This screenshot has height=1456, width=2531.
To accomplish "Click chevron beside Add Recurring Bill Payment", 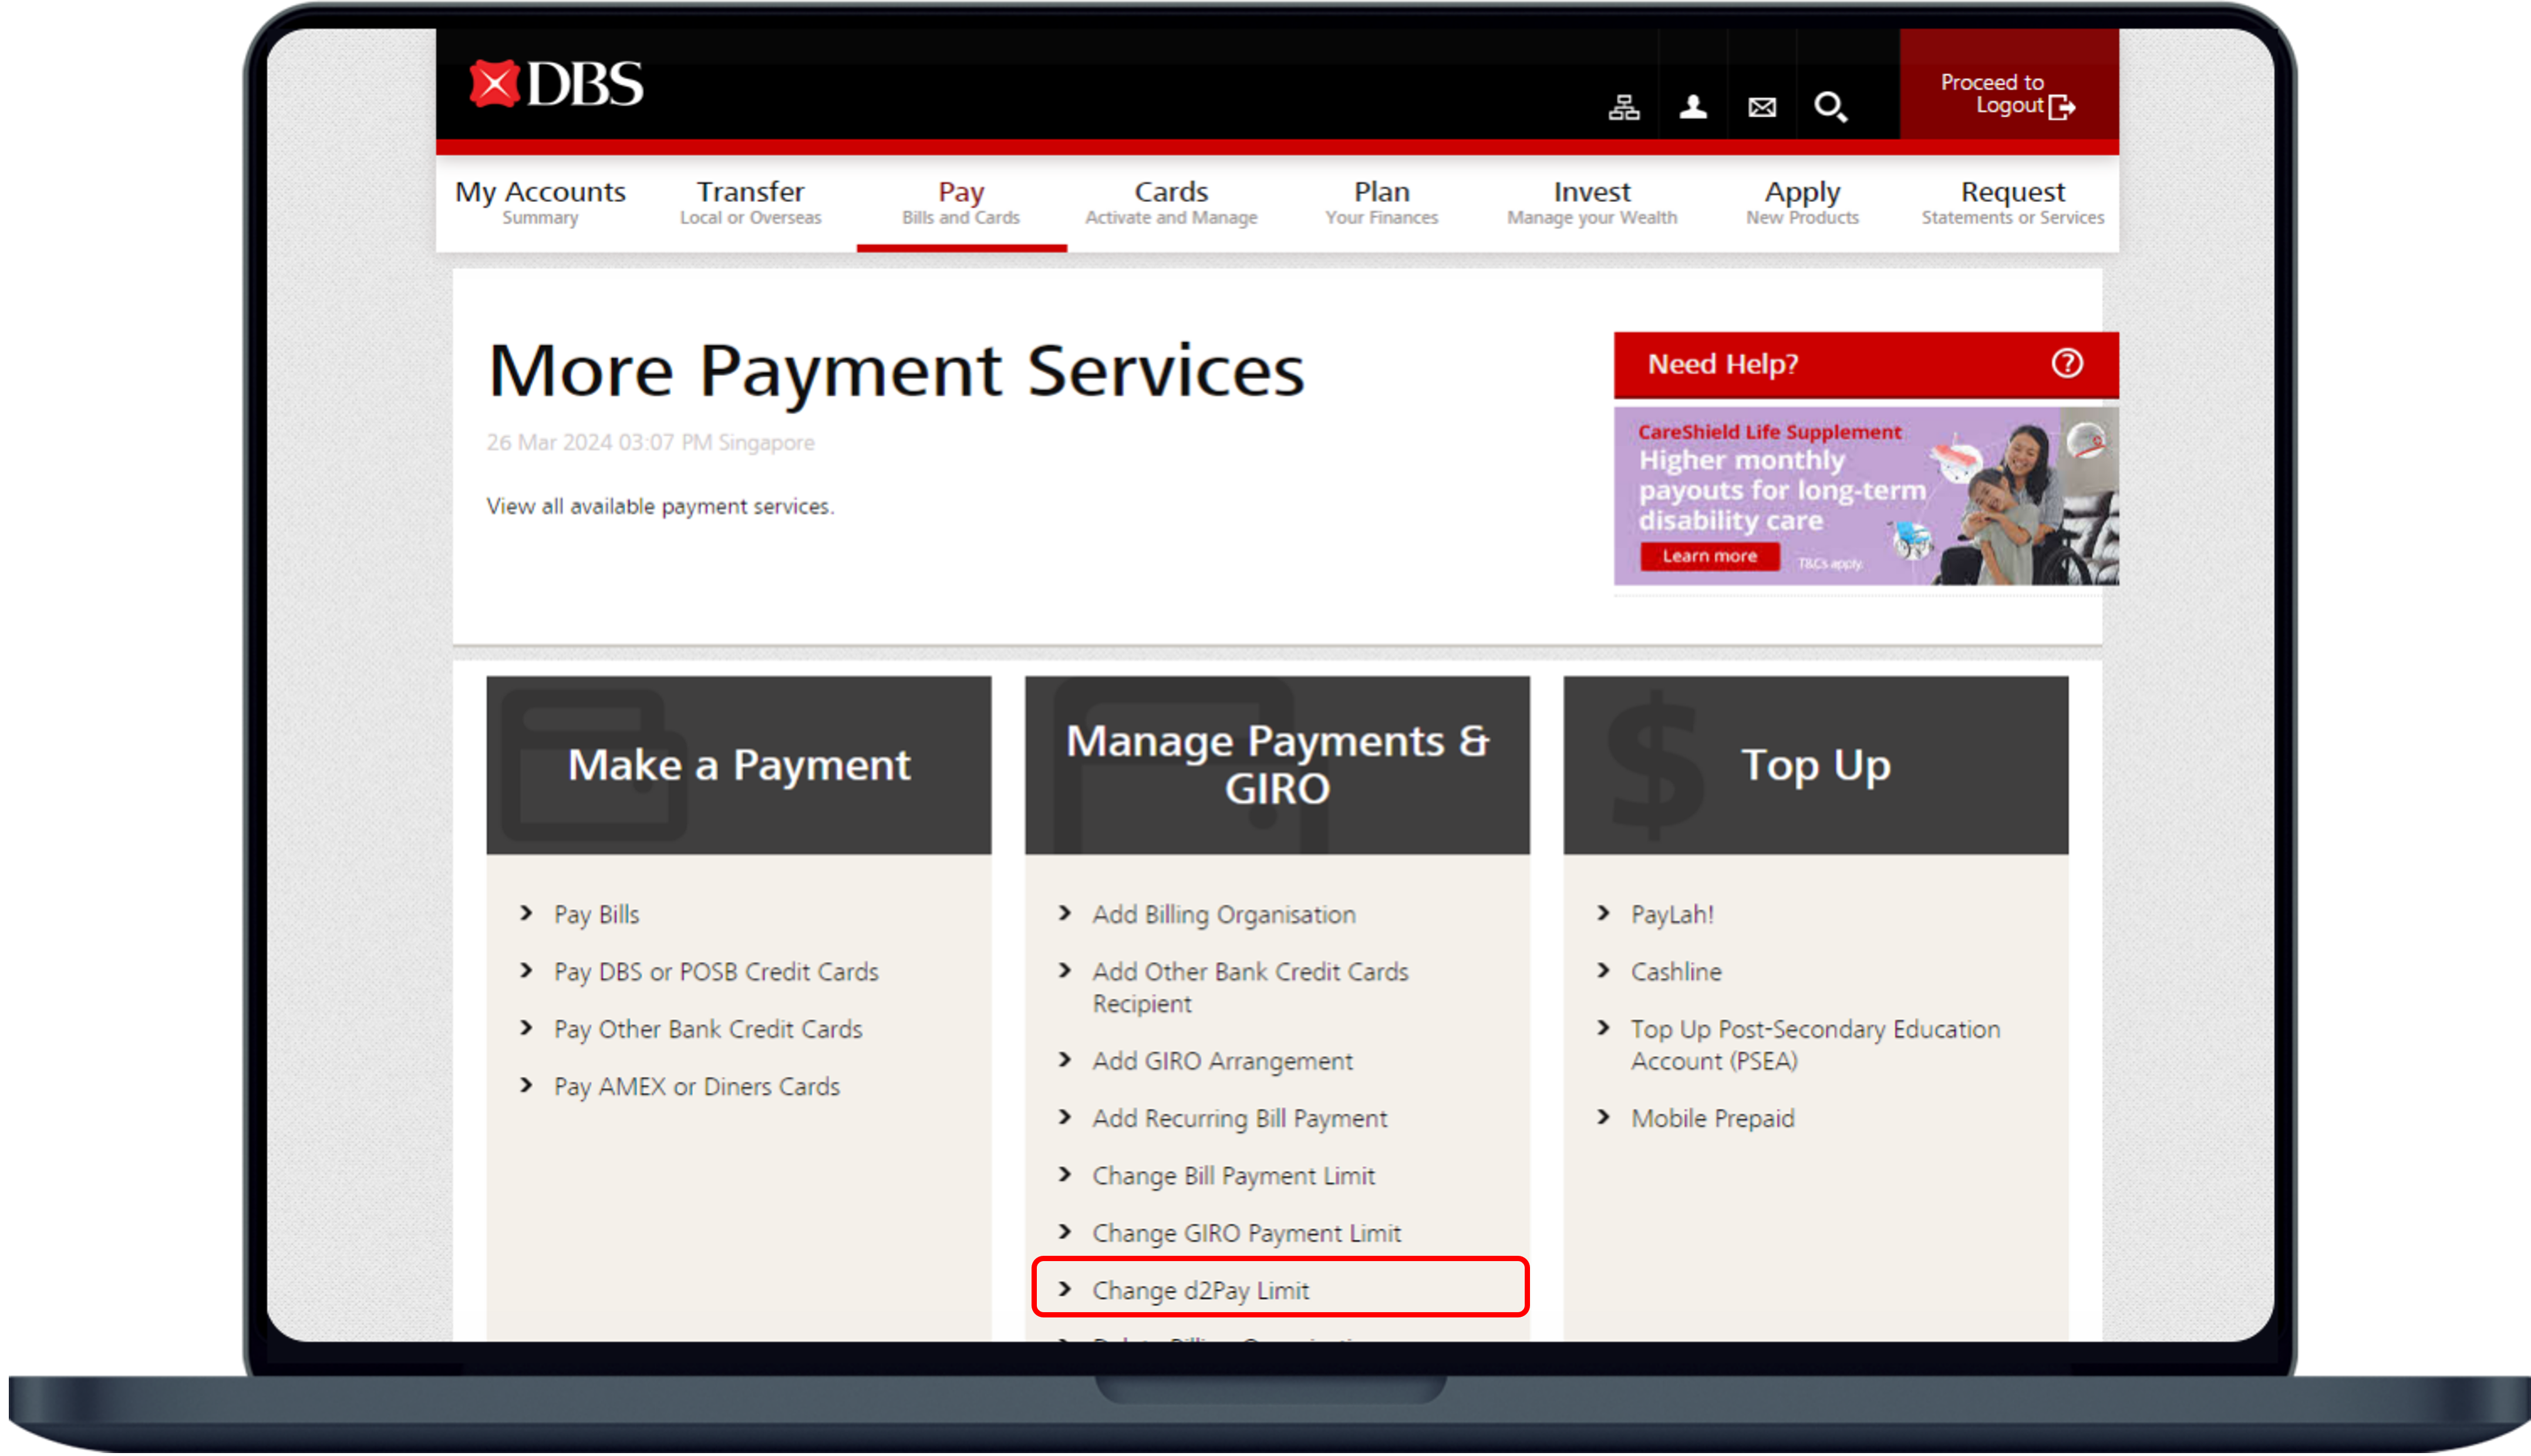I will [x=1064, y=1117].
